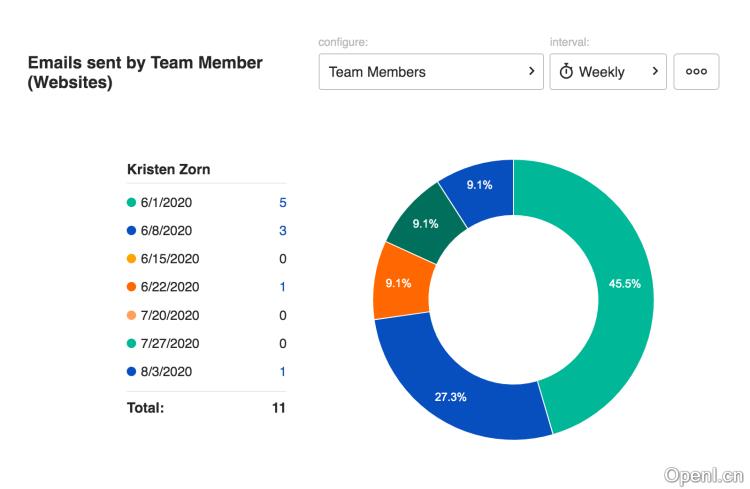
Task: Click the count 1 link for 8/3/2020
Action: tap(282, 372)
